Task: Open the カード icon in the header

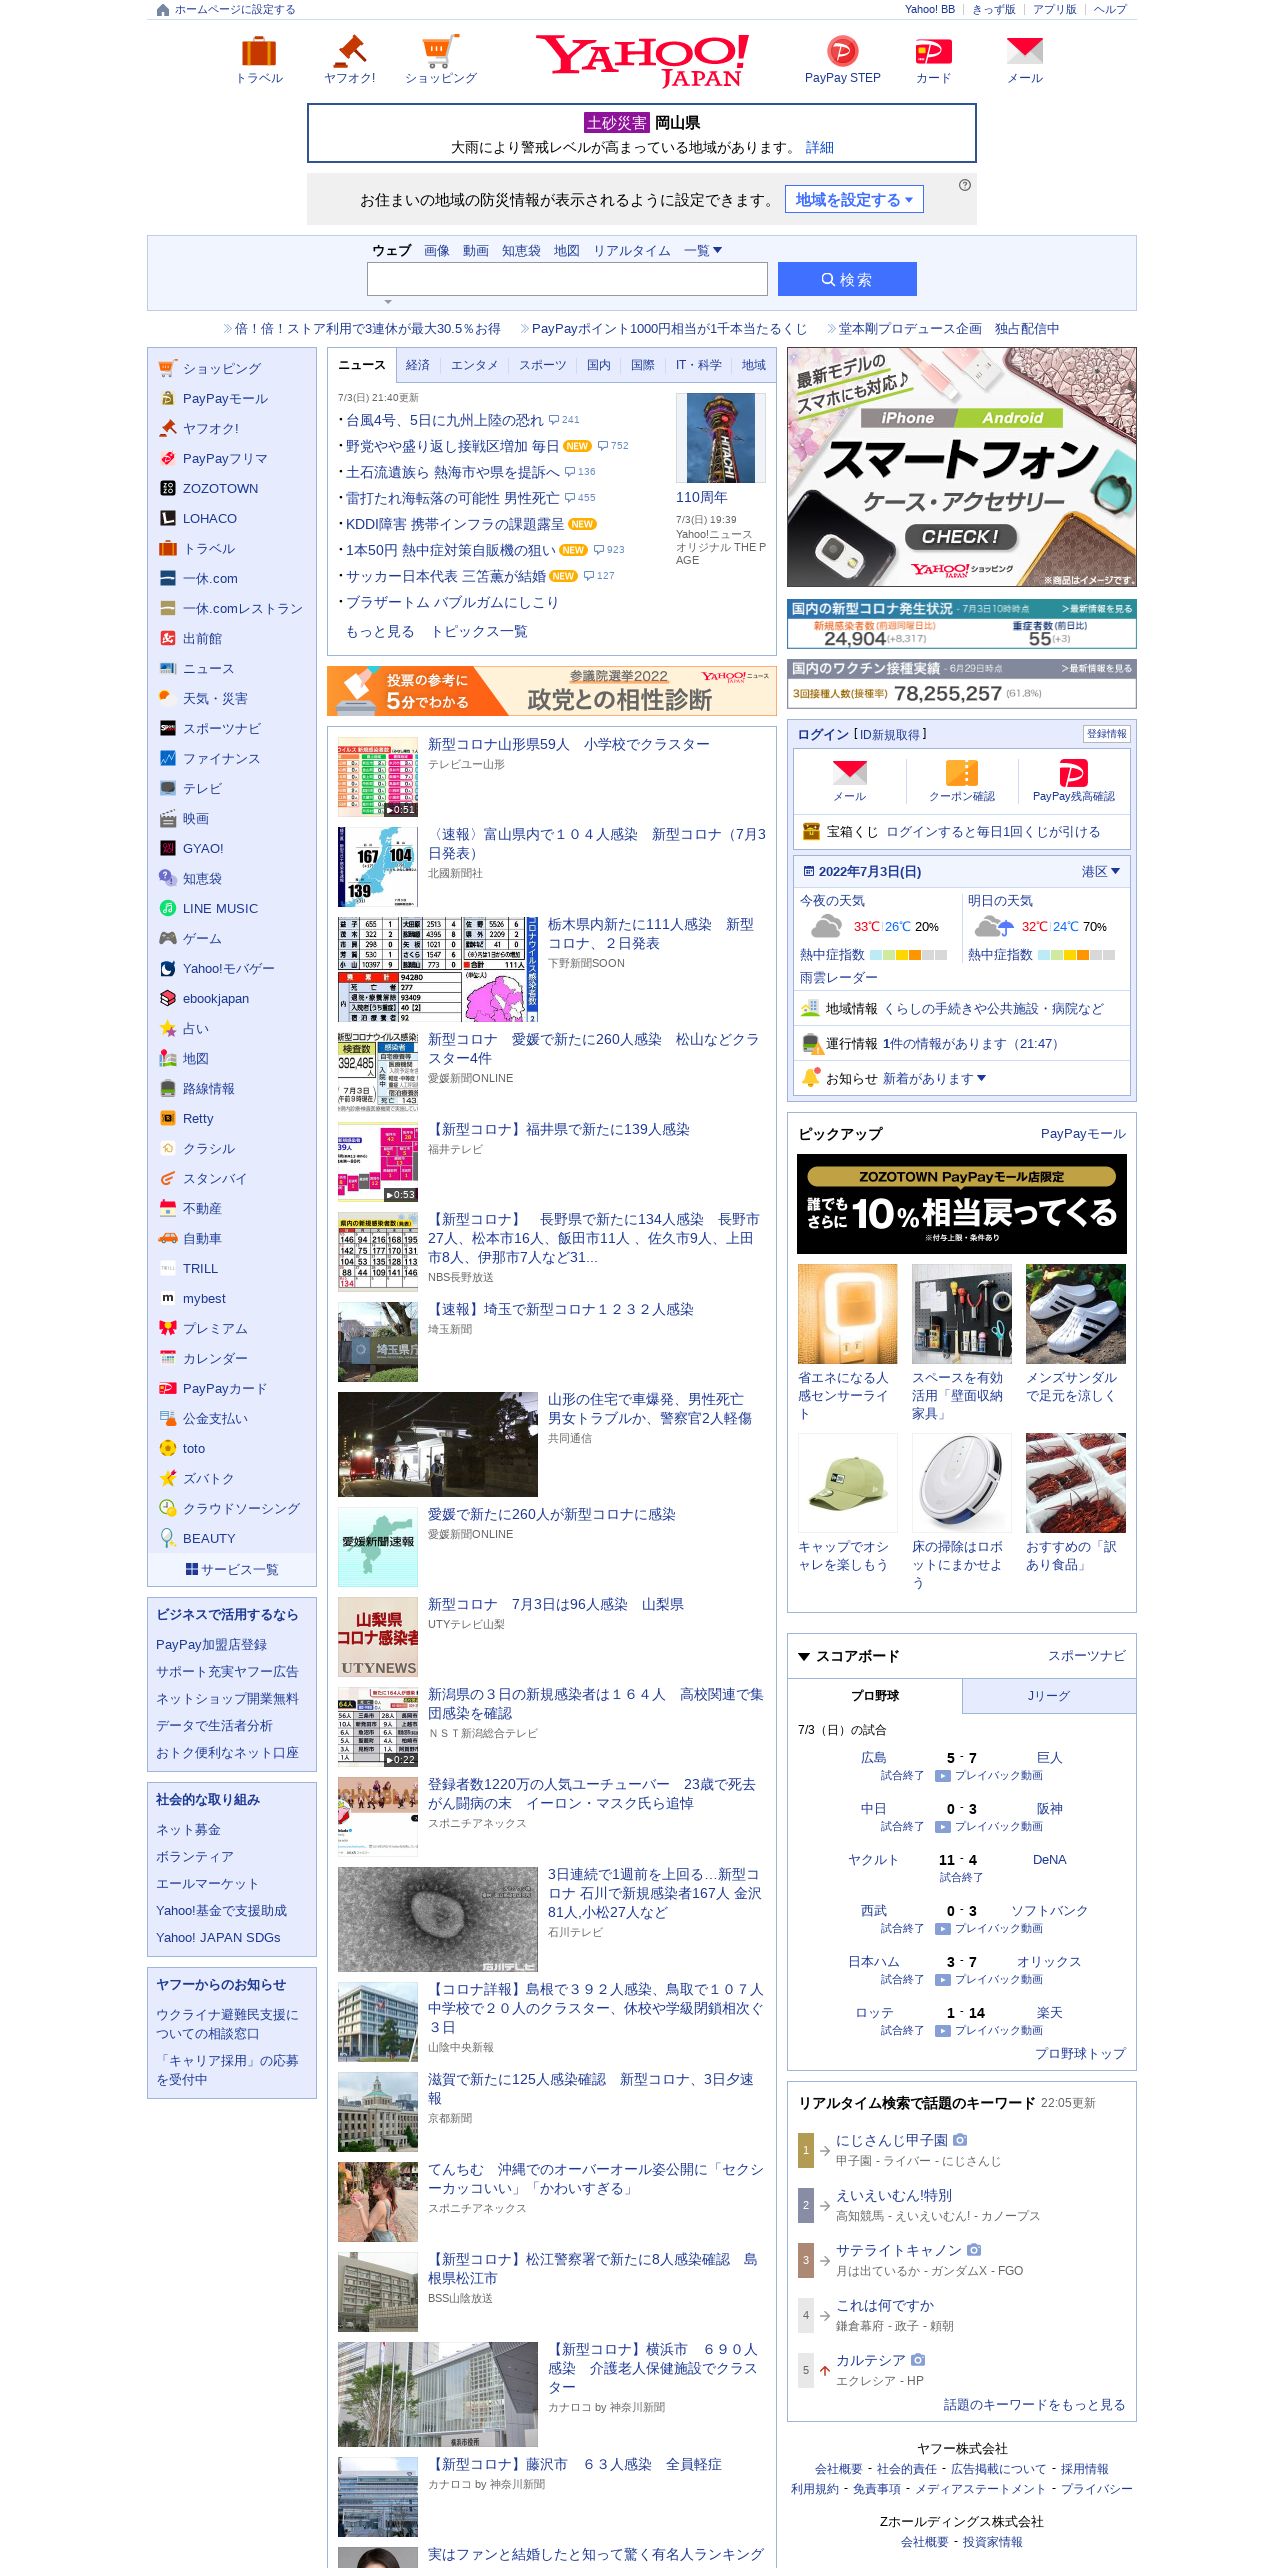Action: (933, 51)
